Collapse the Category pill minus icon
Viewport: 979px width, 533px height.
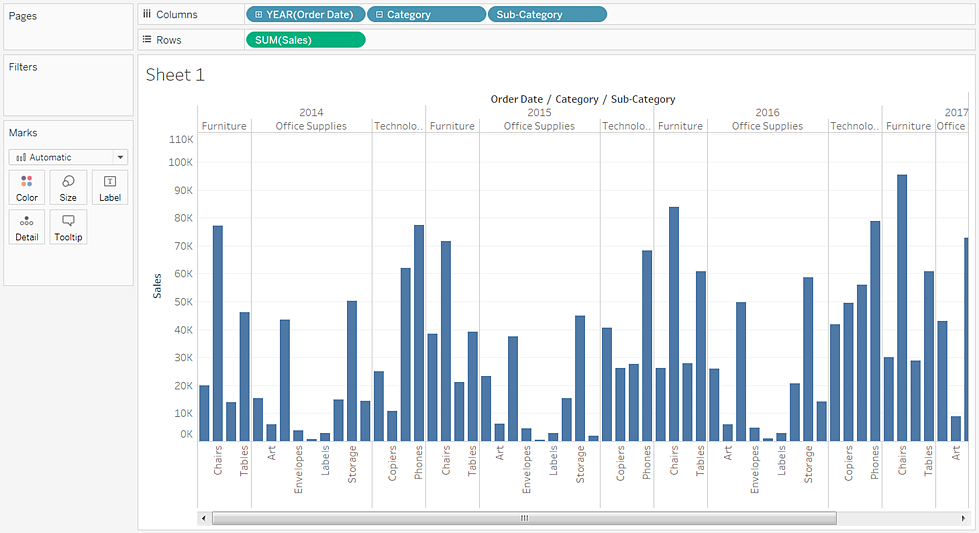(x=379, y=15)
